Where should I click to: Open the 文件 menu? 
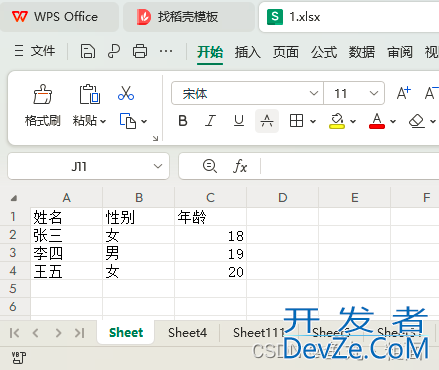[35, 51]
